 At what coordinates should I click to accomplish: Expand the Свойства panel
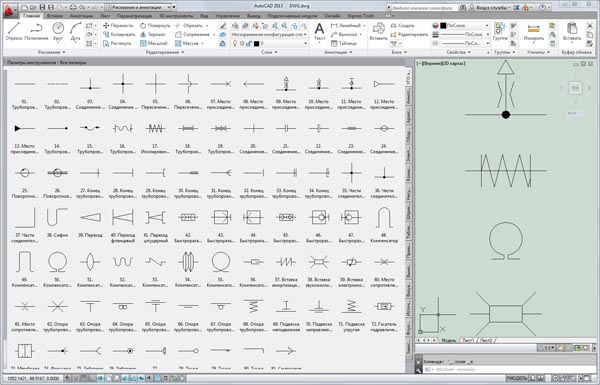click(x=458, y=52)
